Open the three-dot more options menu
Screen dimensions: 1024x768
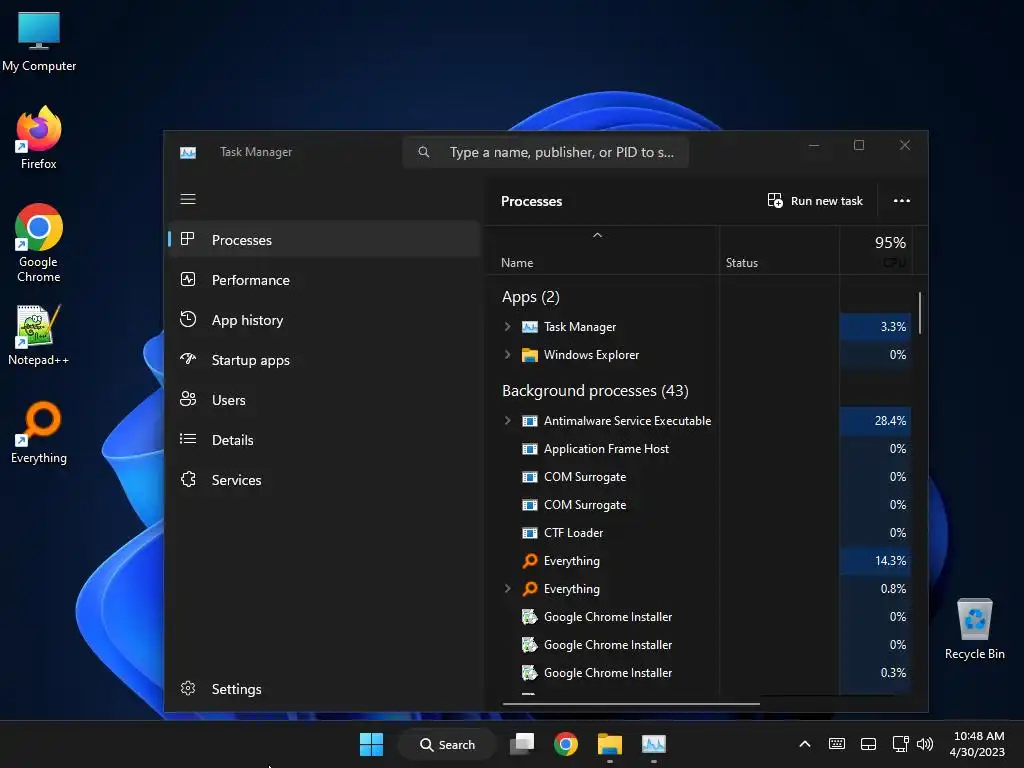(901, 200)
